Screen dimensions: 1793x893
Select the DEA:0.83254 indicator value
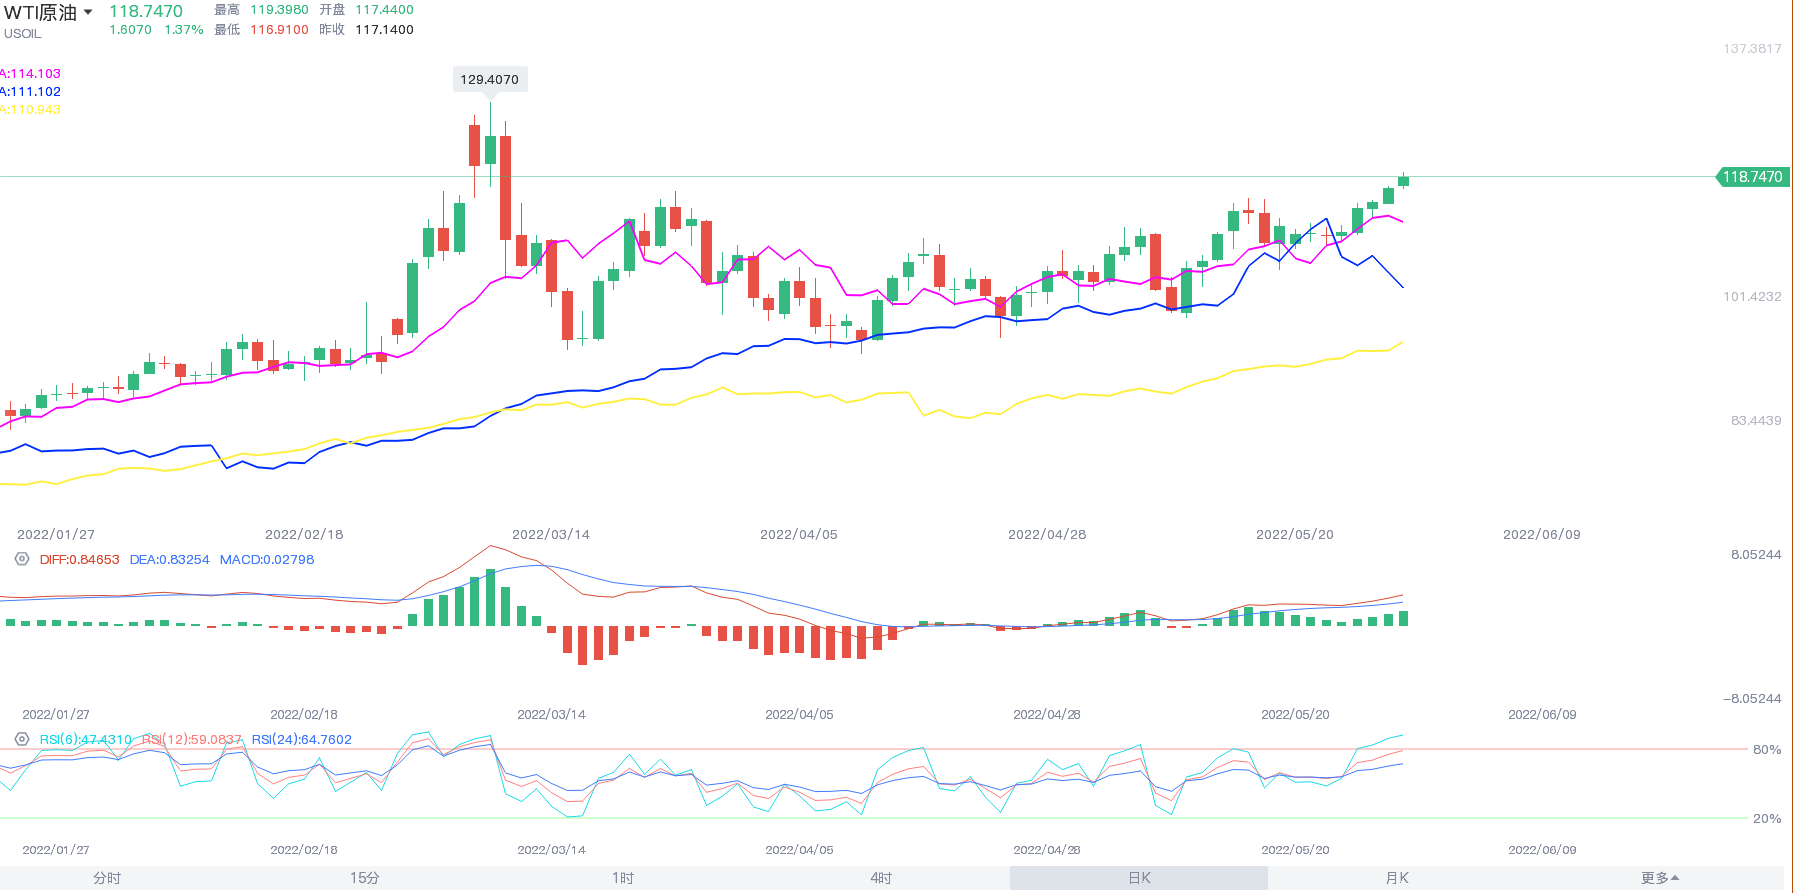point(169,559)
